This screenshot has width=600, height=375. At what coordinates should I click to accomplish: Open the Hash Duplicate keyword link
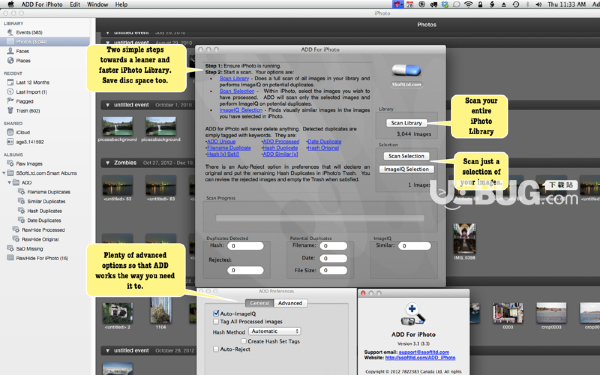tap(280, 148)
